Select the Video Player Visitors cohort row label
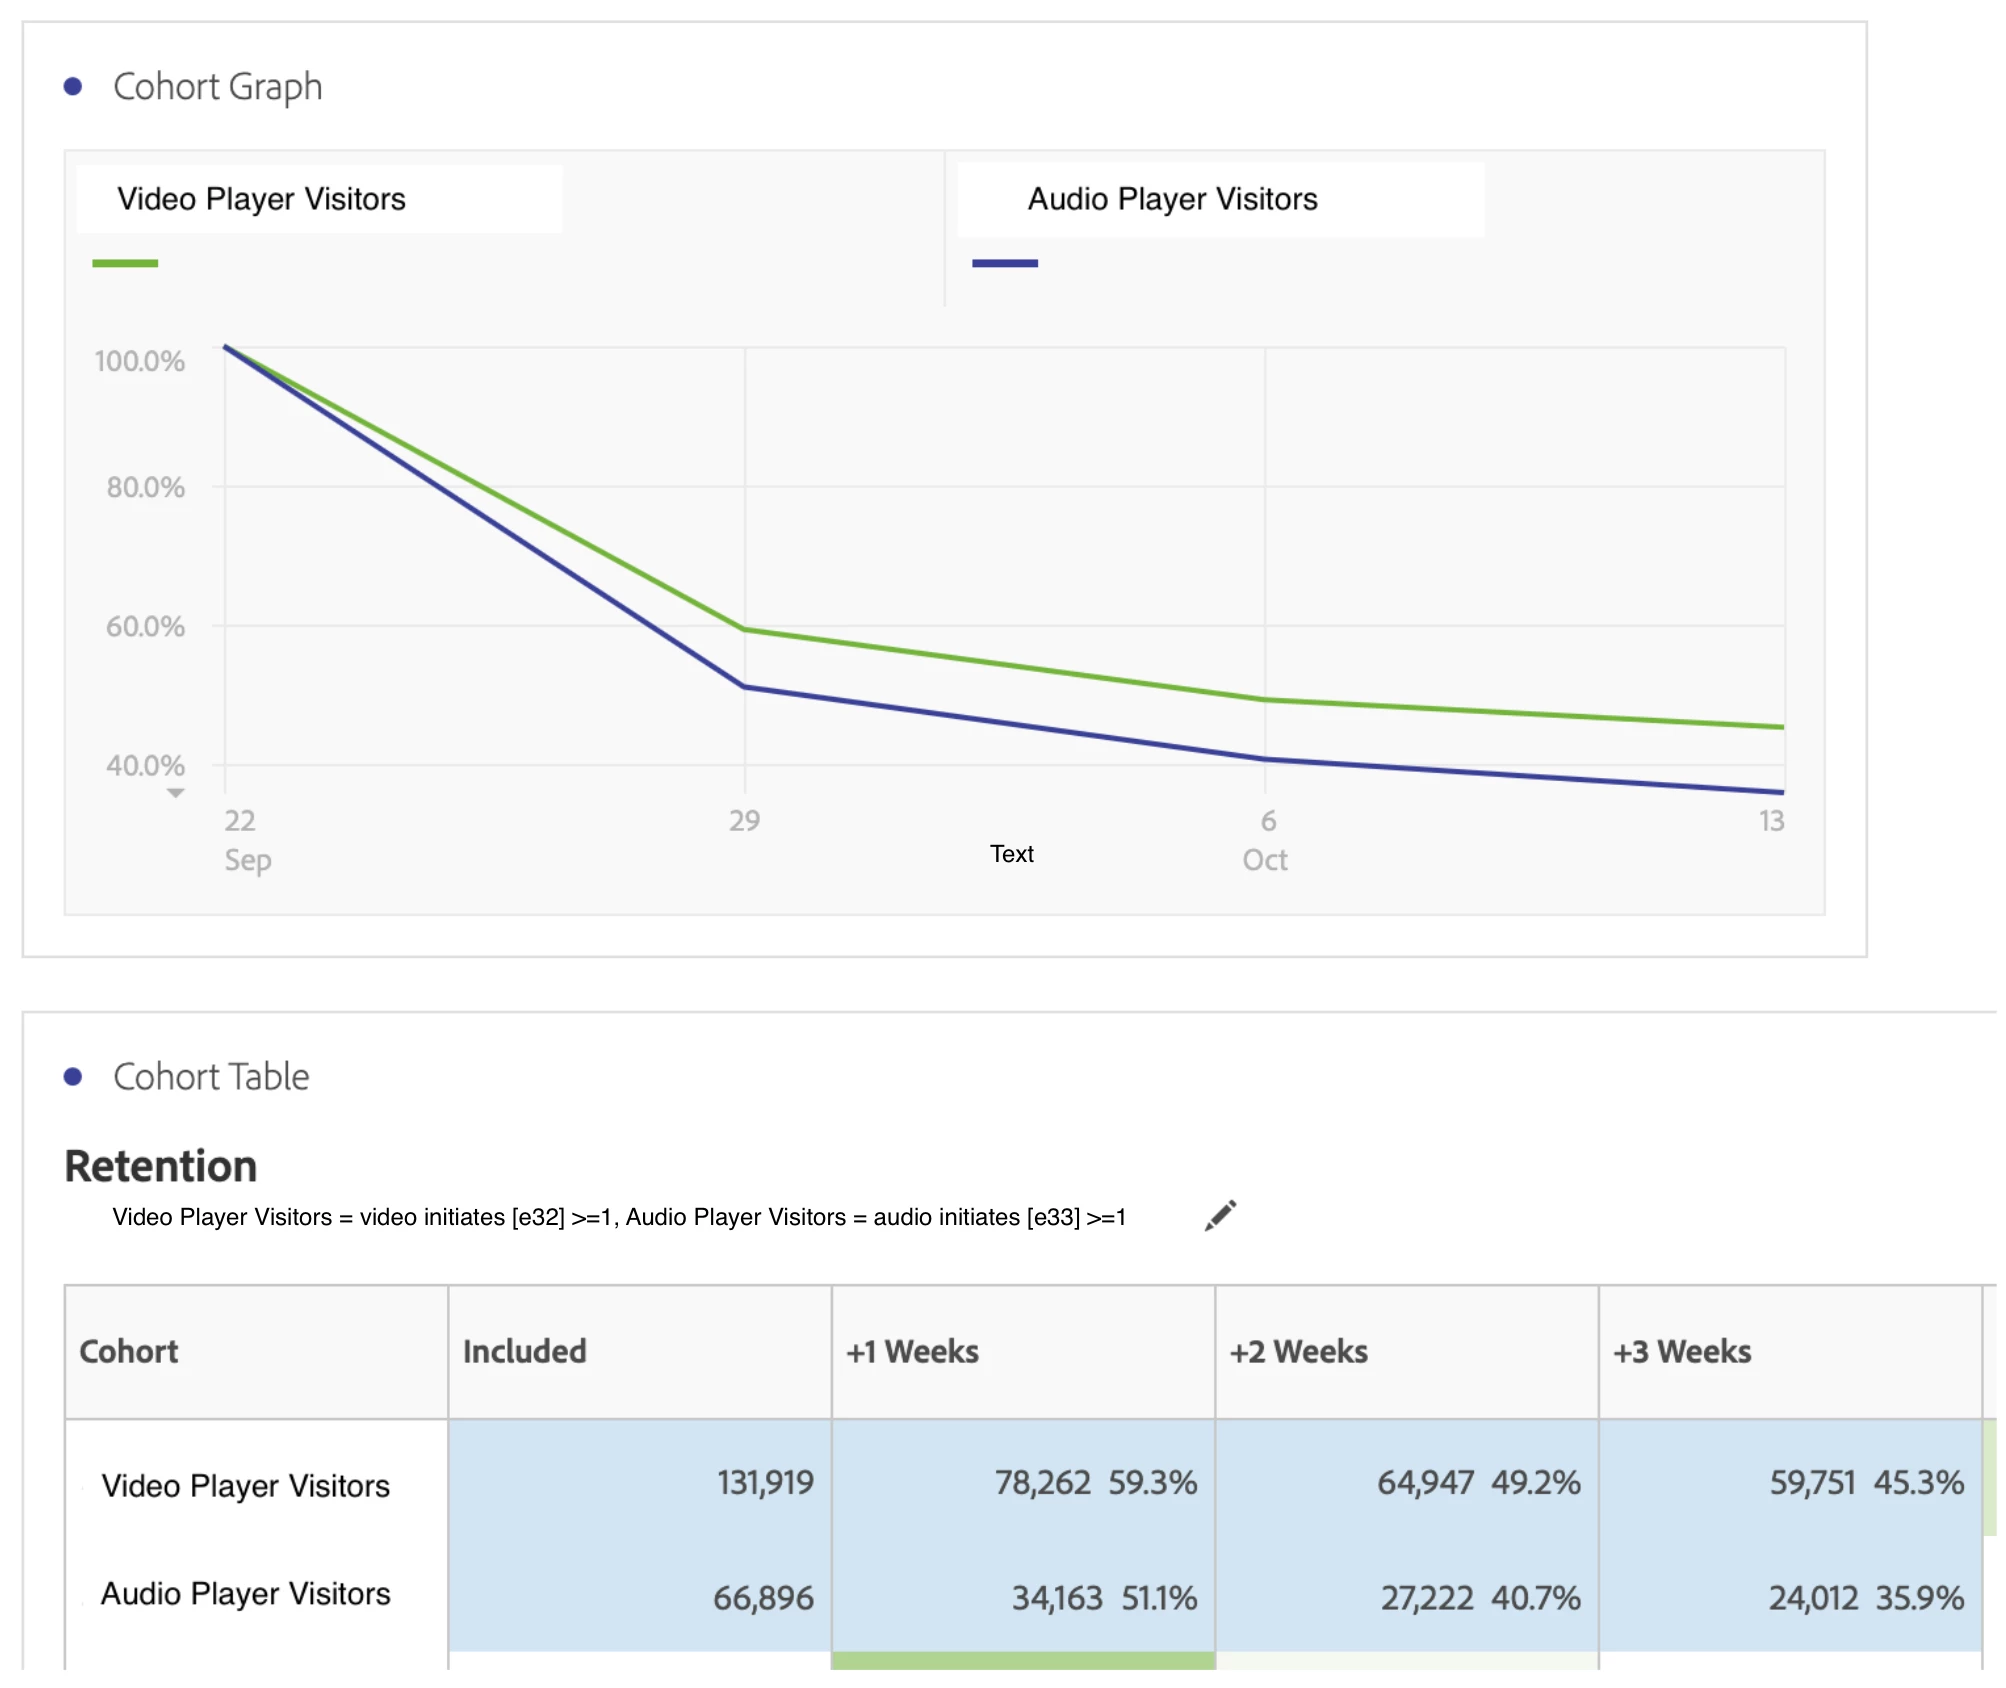This screenshot has height=1688, width=2006. pyautogui.click(x=245, y=1486)
